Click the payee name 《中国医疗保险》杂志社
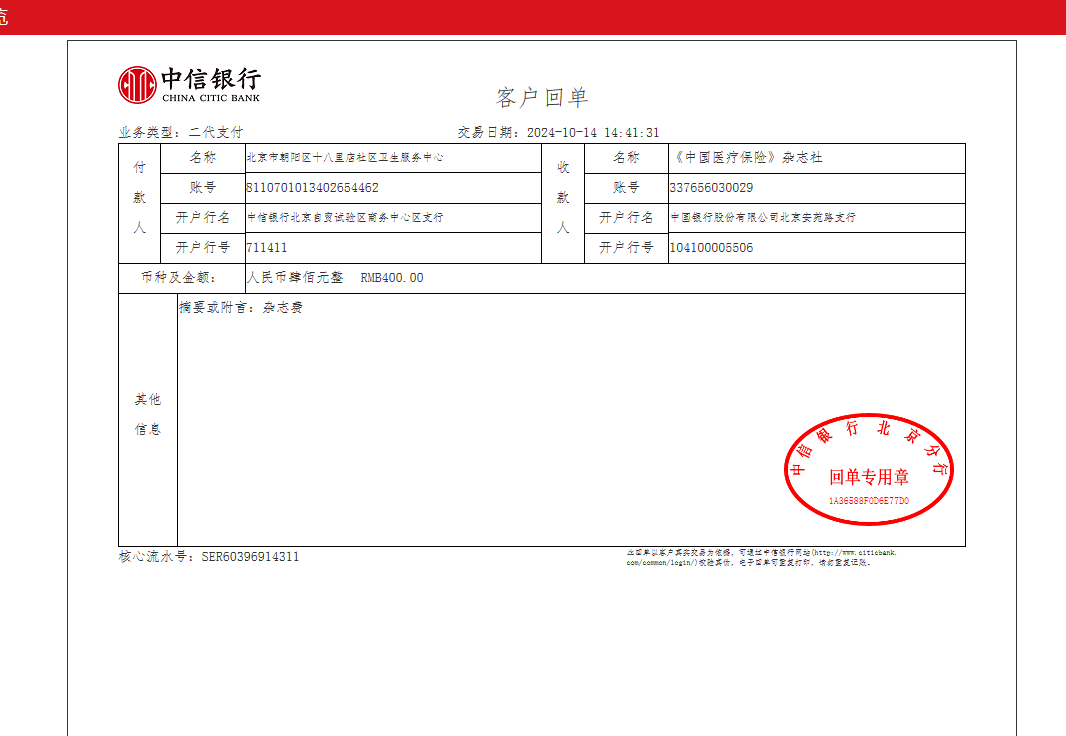Image resolution: width=1066 pixels, height=736 pixels. point(746,158)
